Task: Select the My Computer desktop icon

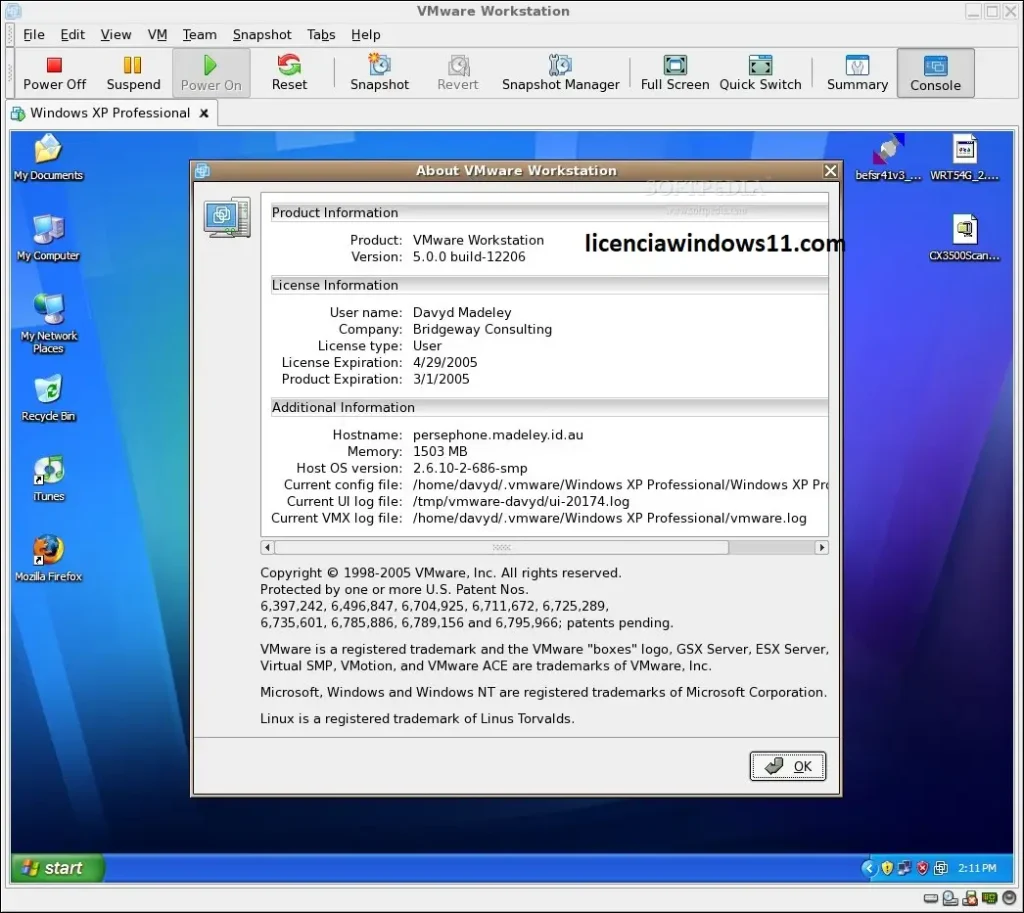Action: click(x=48, y=238)
